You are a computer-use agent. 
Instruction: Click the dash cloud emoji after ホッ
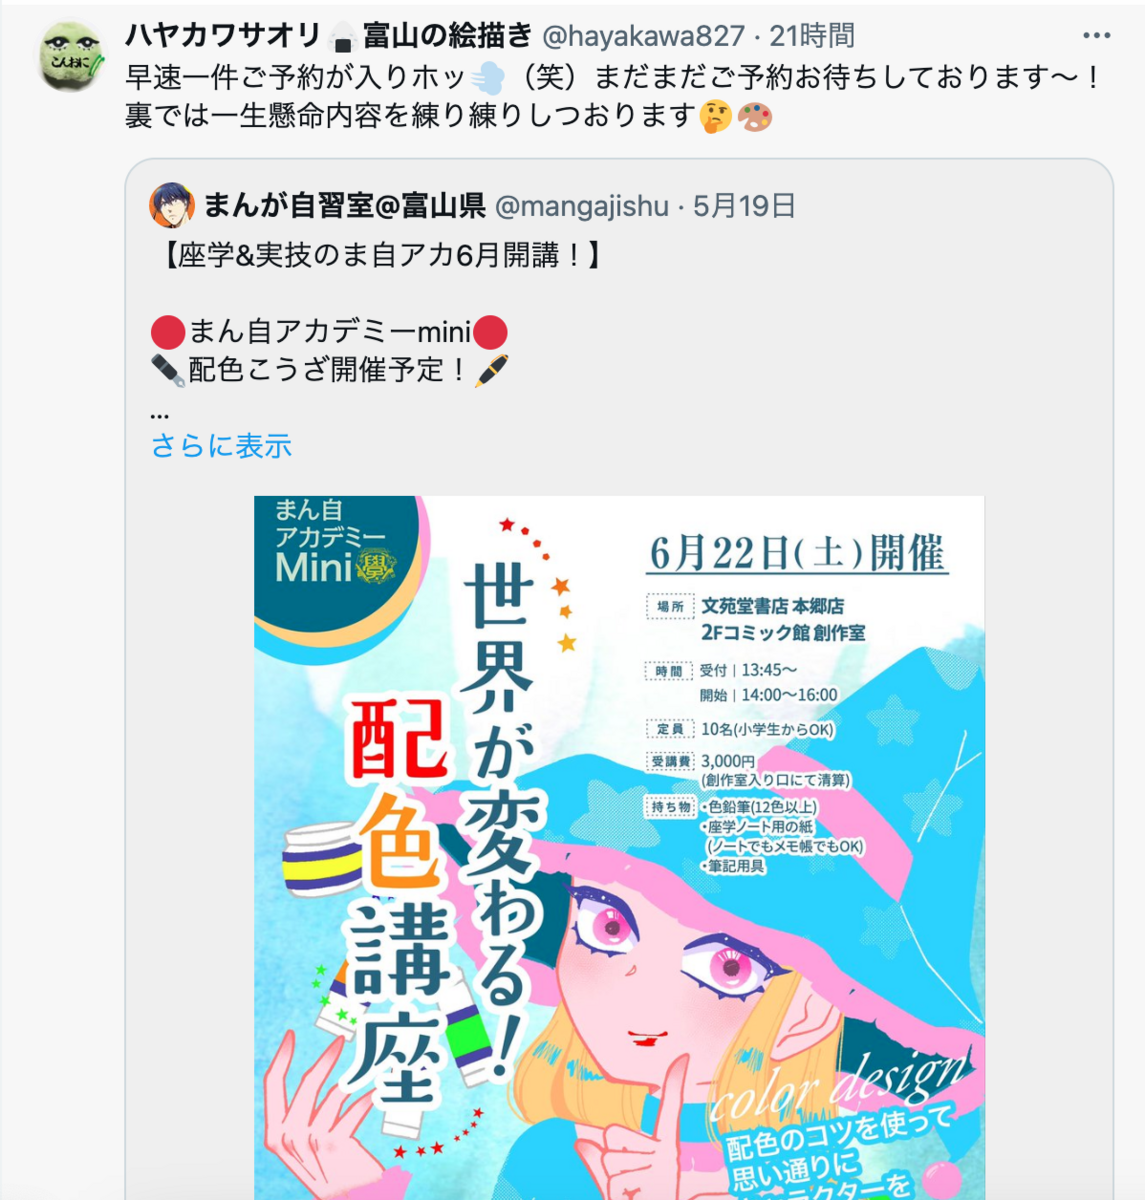pyautogui.click(x=487, y=77)
